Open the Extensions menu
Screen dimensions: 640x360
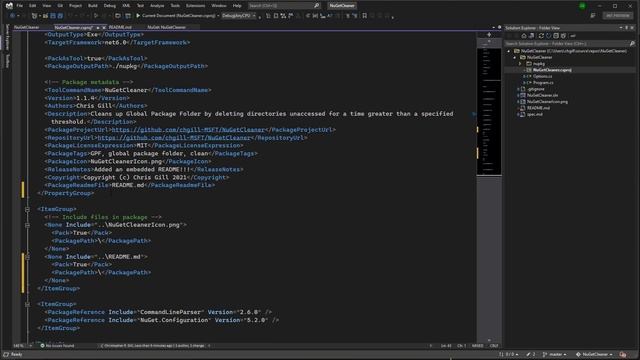(196, 6)
